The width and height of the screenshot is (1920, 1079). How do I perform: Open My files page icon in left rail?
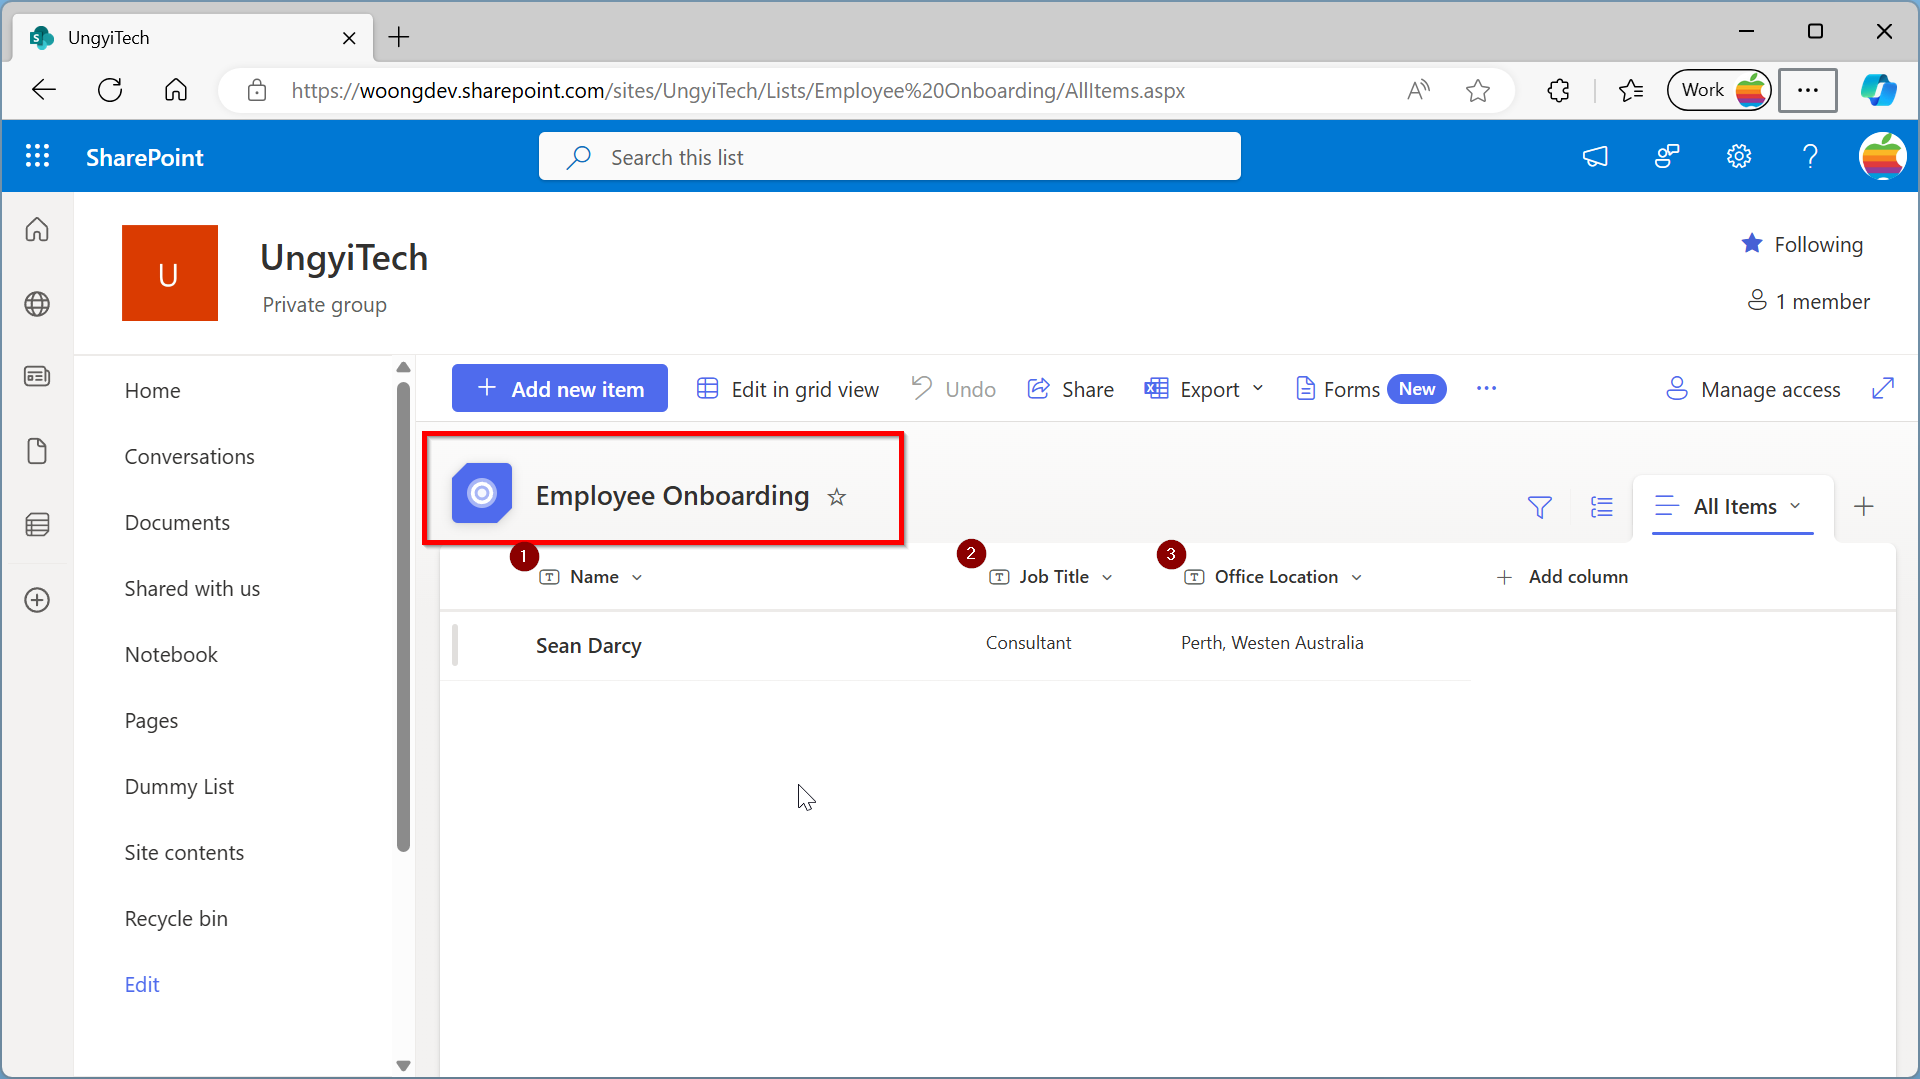click(x=37, y=451)
